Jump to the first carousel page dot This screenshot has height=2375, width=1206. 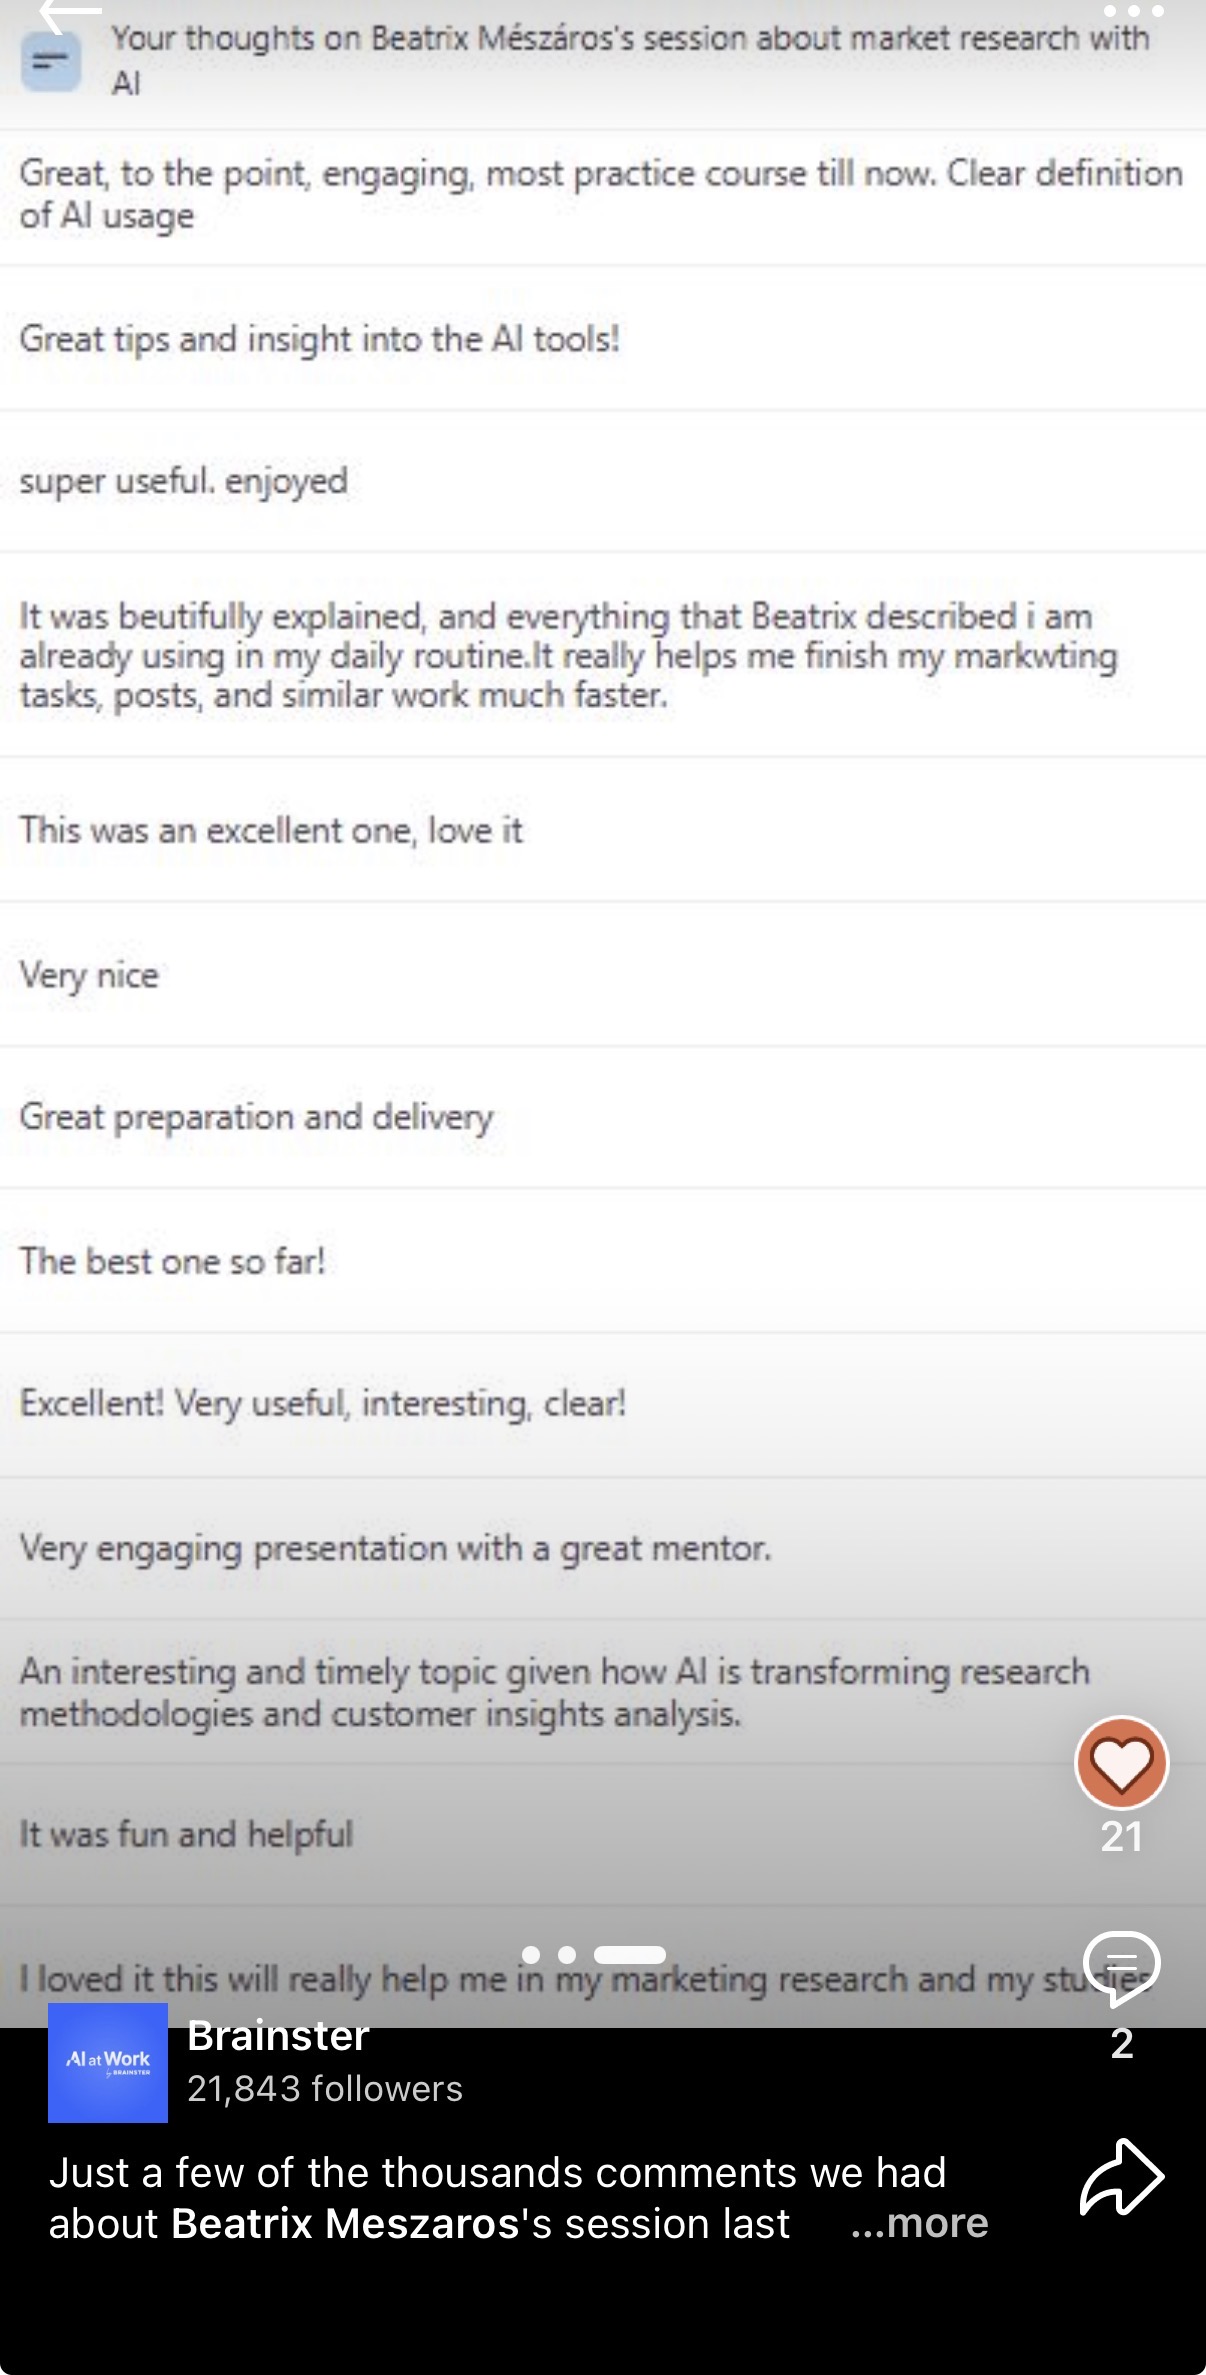pos(531,1954)
